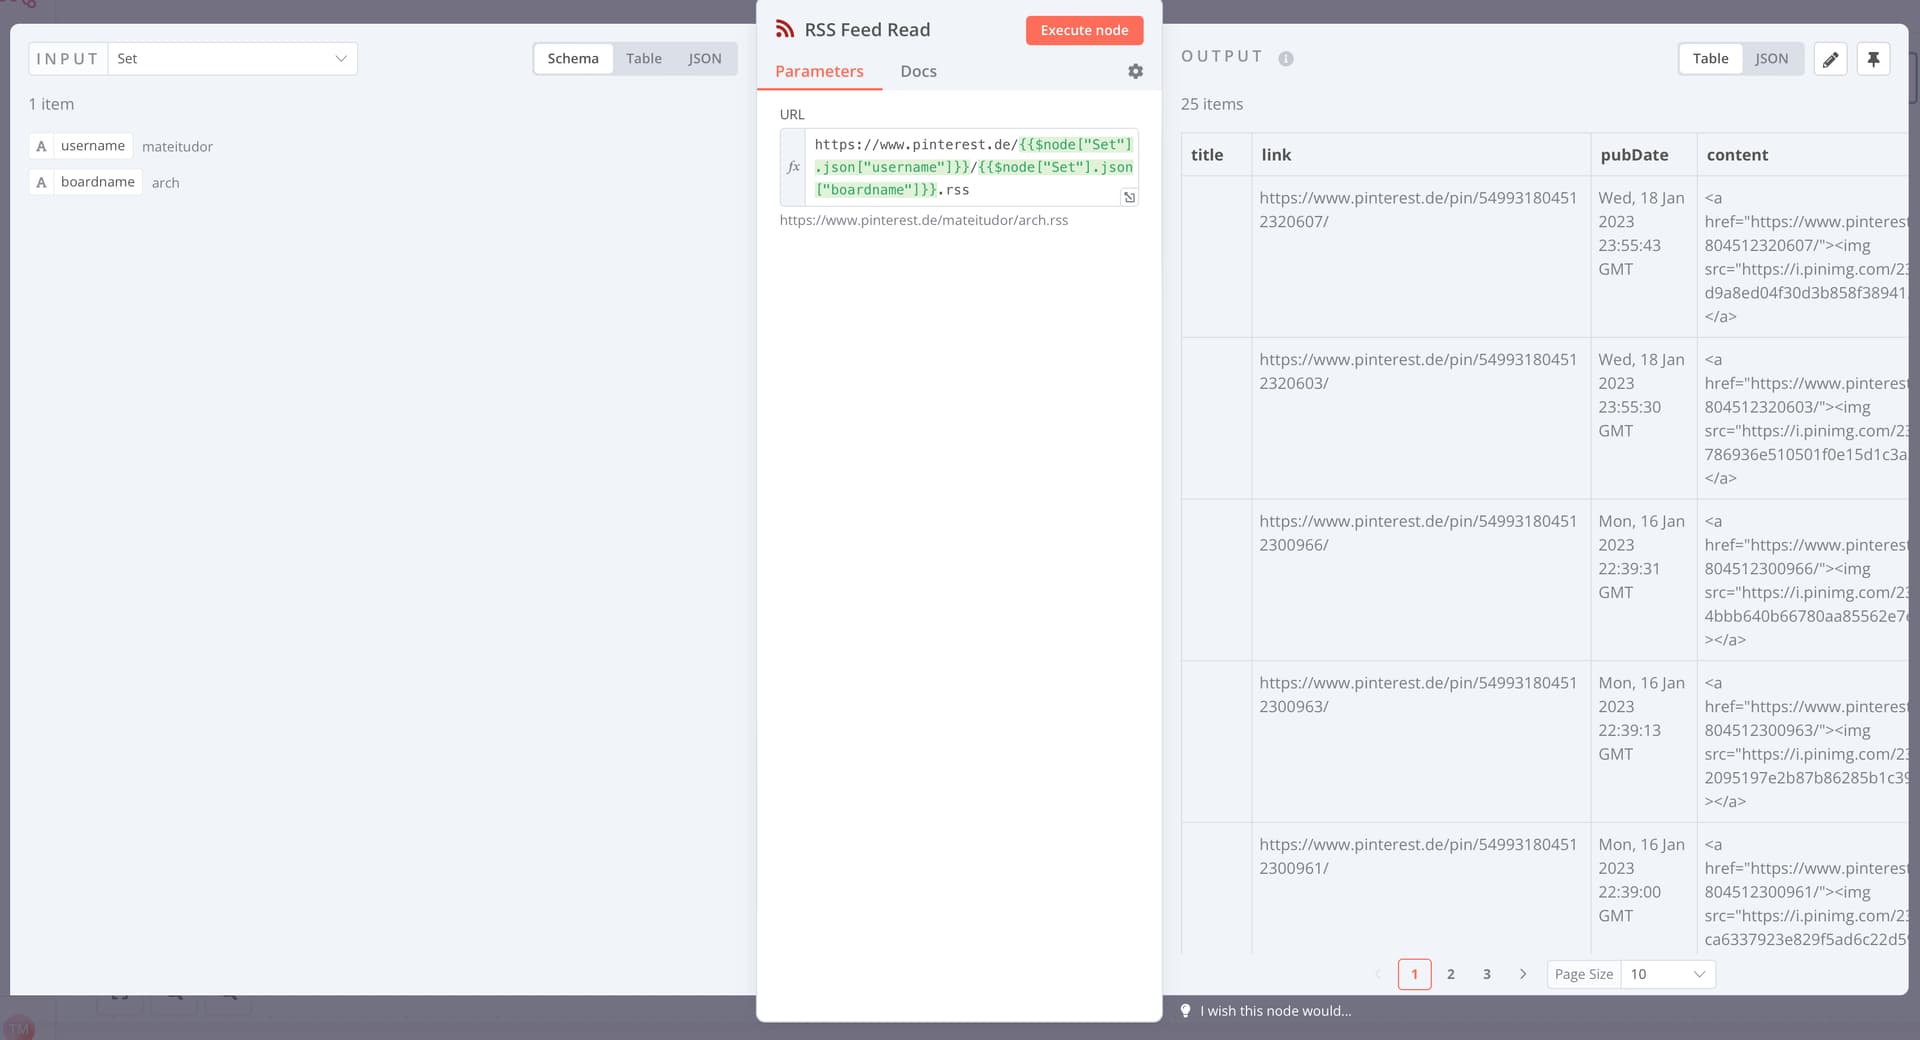The height and width of the screenshot is (1040, 1920).
Task: Click the link ending in 2300961/
Action: pos(1418,857)
